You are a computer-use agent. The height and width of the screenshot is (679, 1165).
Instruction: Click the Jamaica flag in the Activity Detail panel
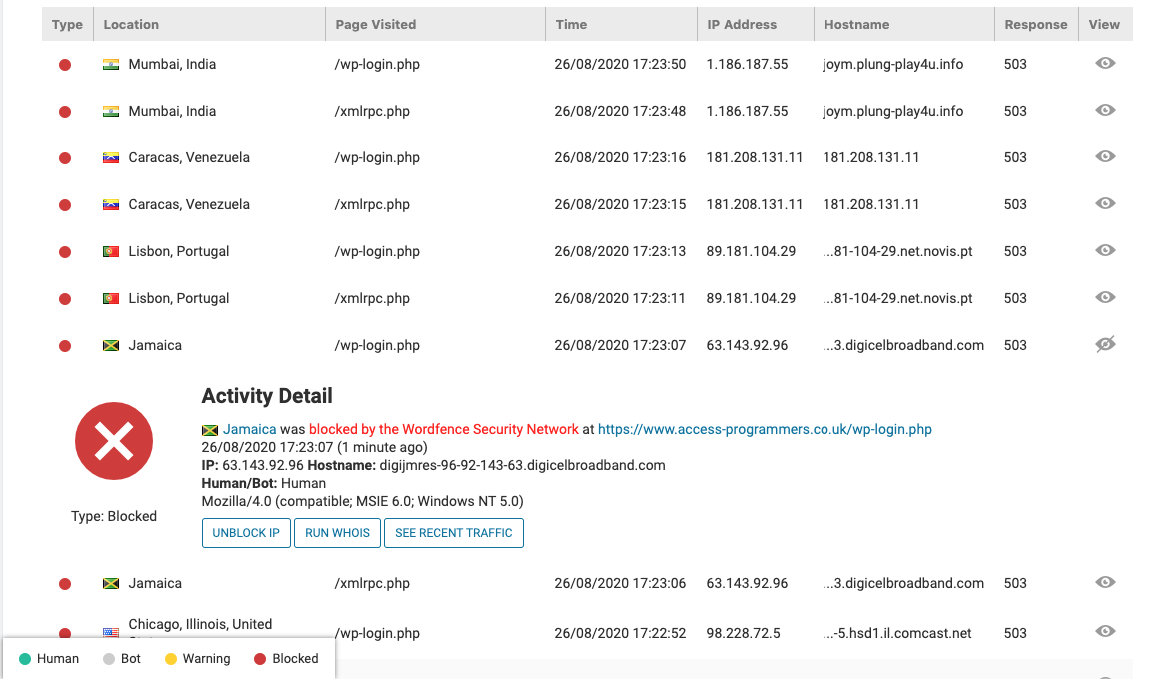tap(210, 429)
